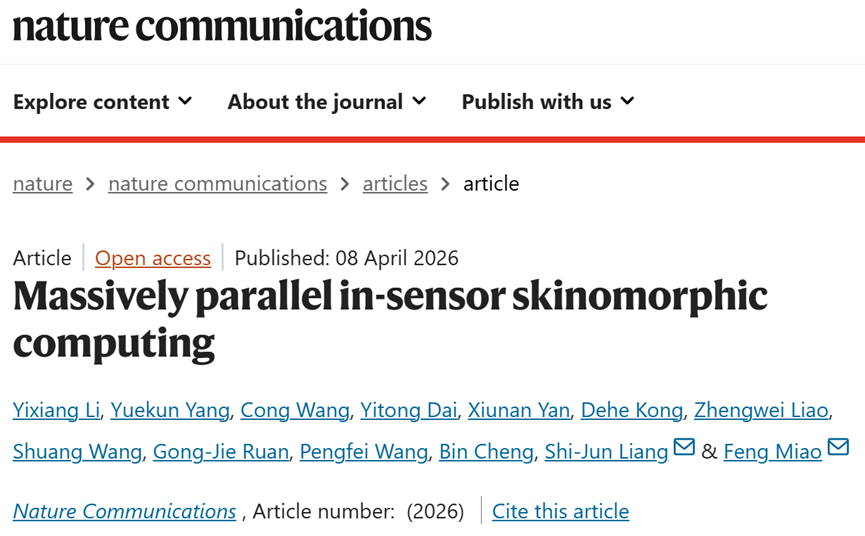865x536 pixels.
Task: Click envelope icon next to Shi-Jun Liang
Action: coord(684,448)
